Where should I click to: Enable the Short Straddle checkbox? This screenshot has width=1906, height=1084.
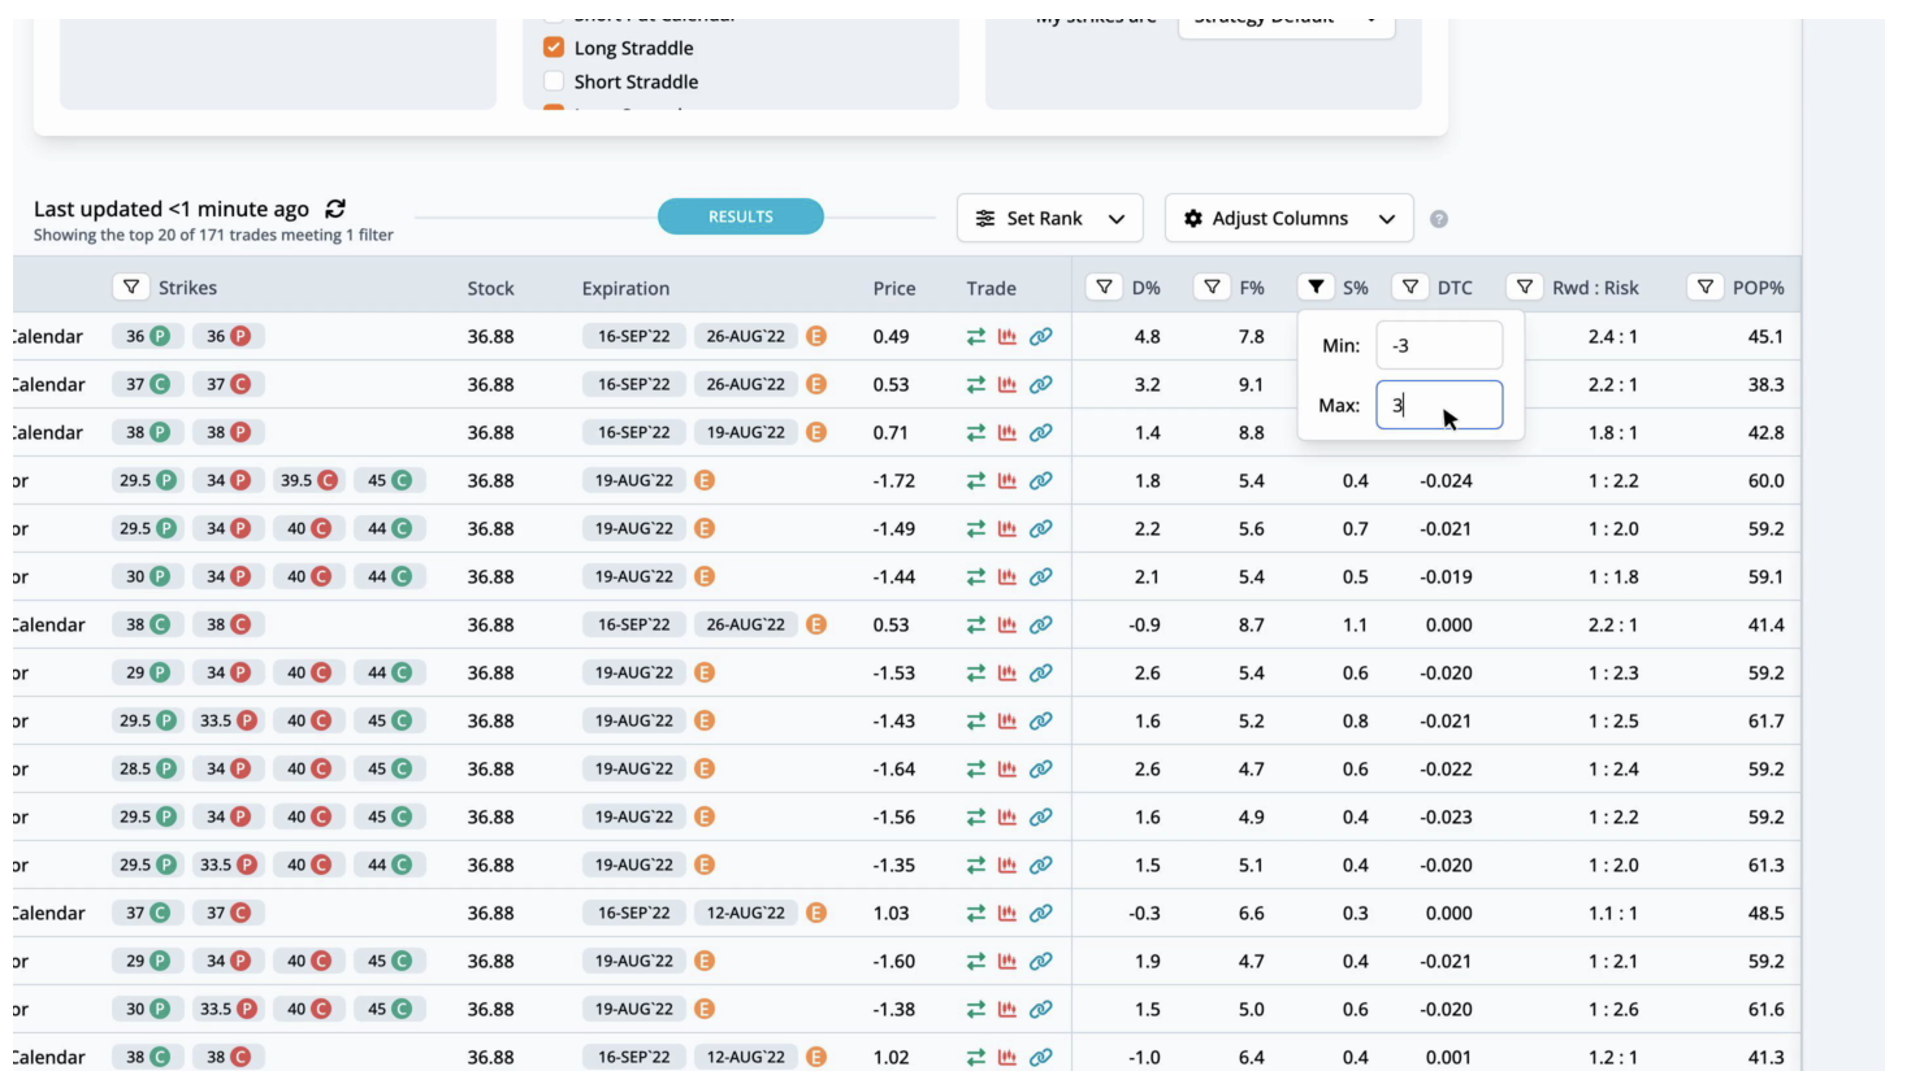[x=553, y=82]
